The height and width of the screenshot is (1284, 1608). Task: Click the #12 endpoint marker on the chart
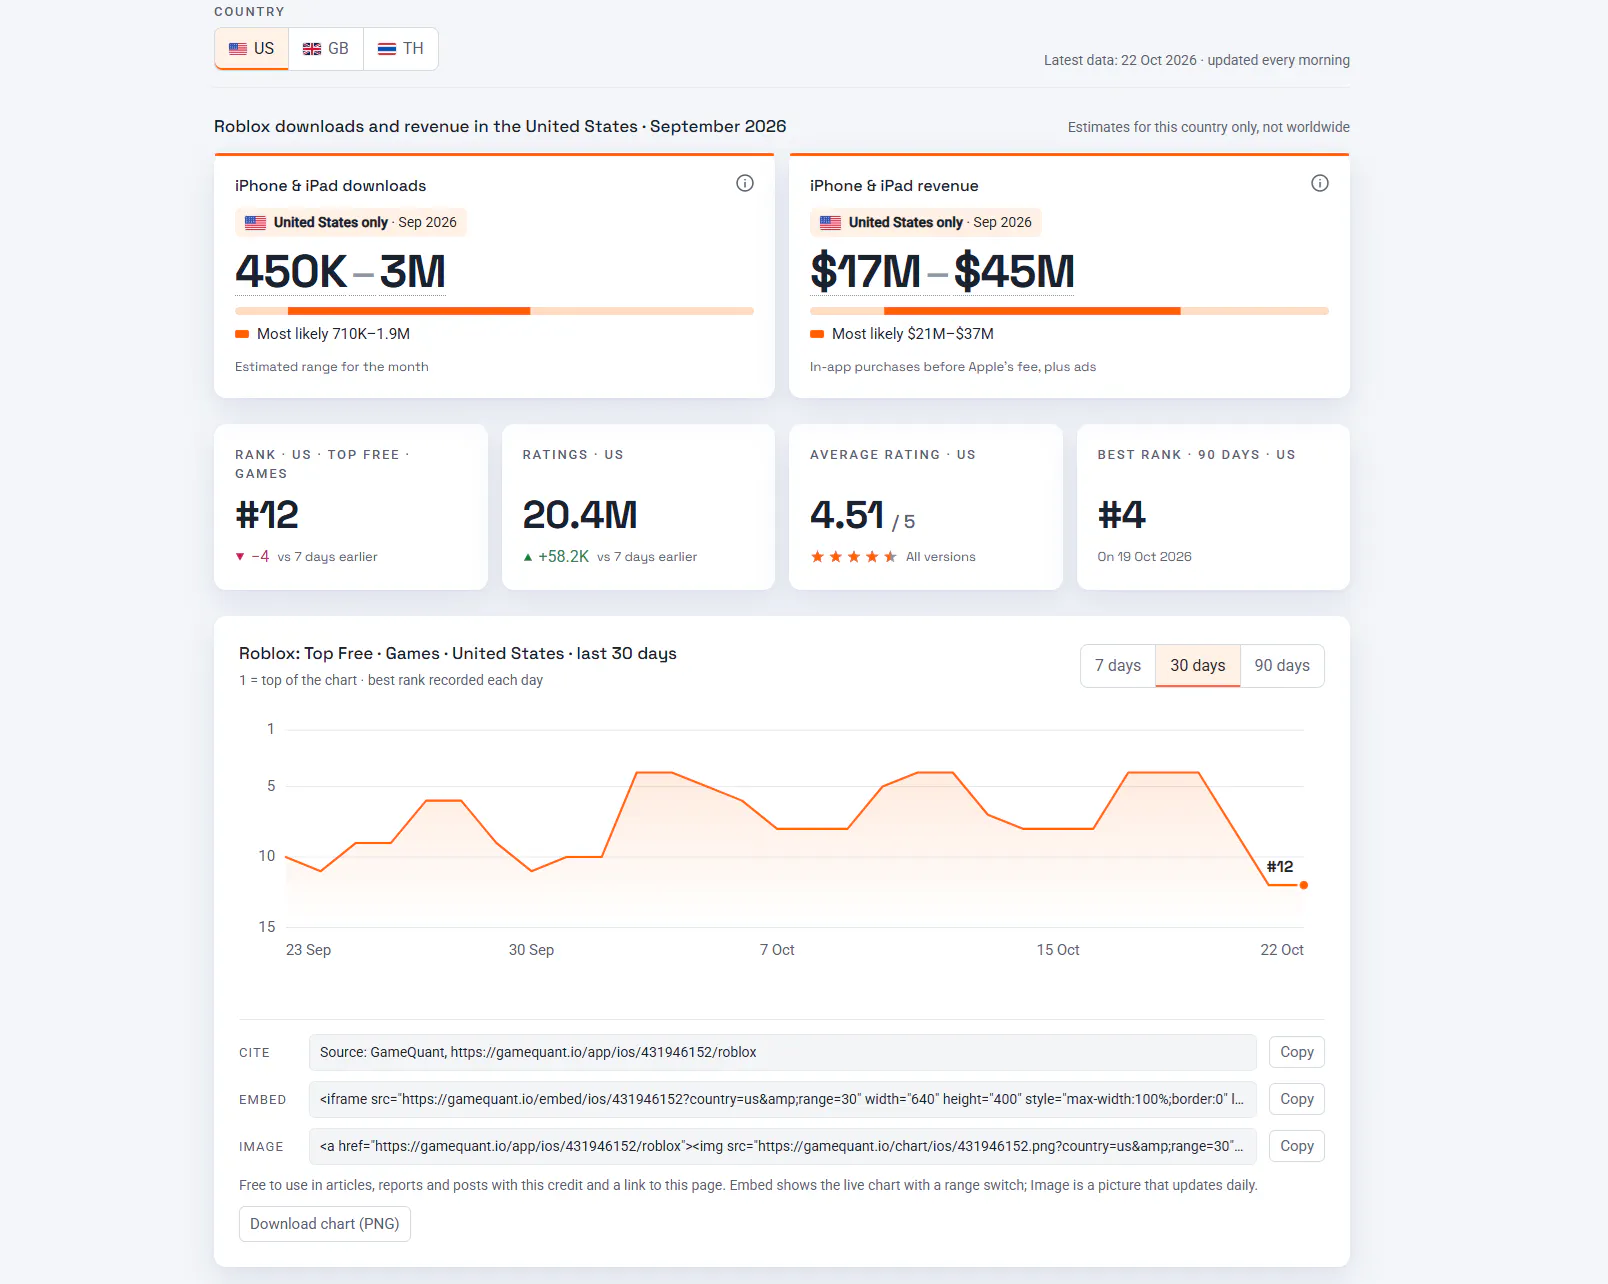pos(1303,885)
